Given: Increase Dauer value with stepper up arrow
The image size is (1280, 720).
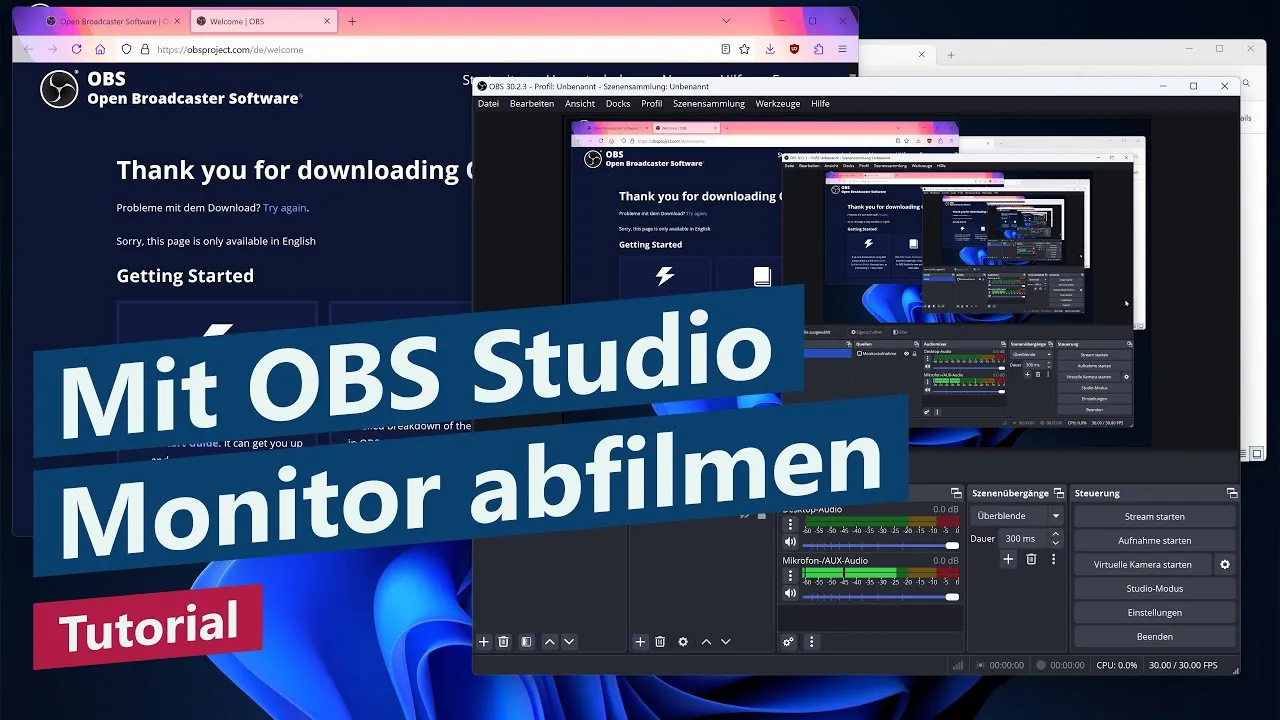Looking at the screenshot, I should [1056, 533].
